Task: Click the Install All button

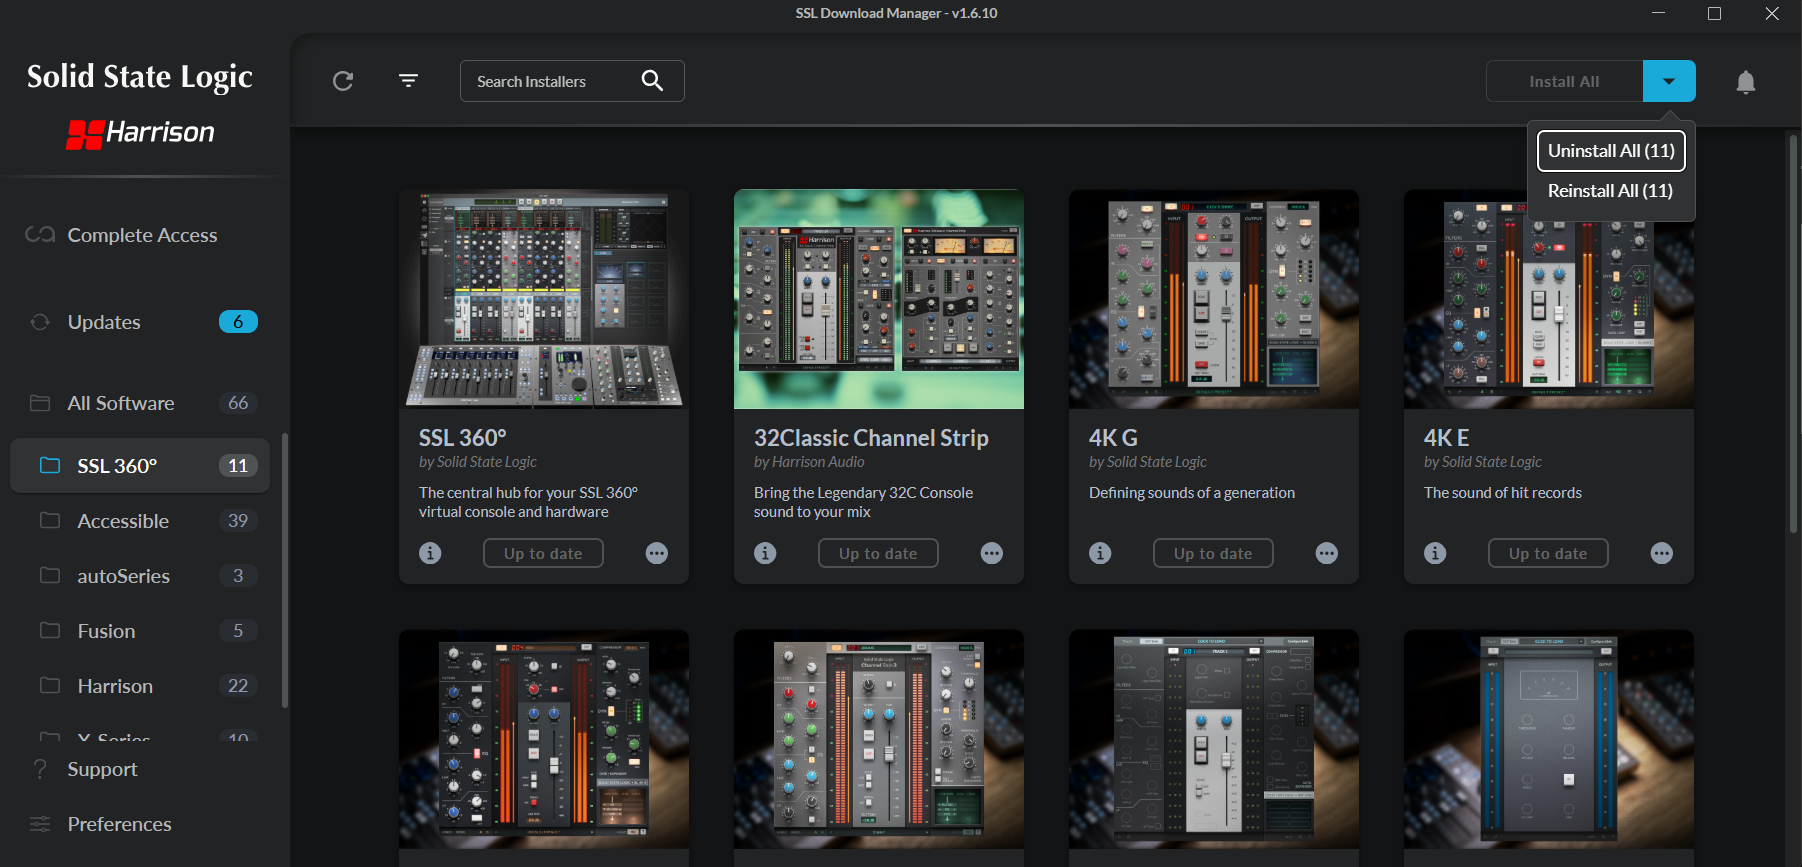Action: pos(1564,81)
